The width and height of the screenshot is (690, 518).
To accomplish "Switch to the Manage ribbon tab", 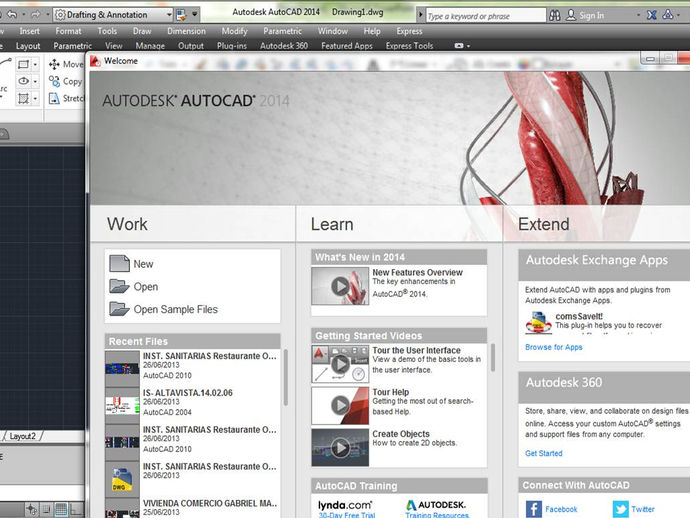I will (x=150, y=45).
